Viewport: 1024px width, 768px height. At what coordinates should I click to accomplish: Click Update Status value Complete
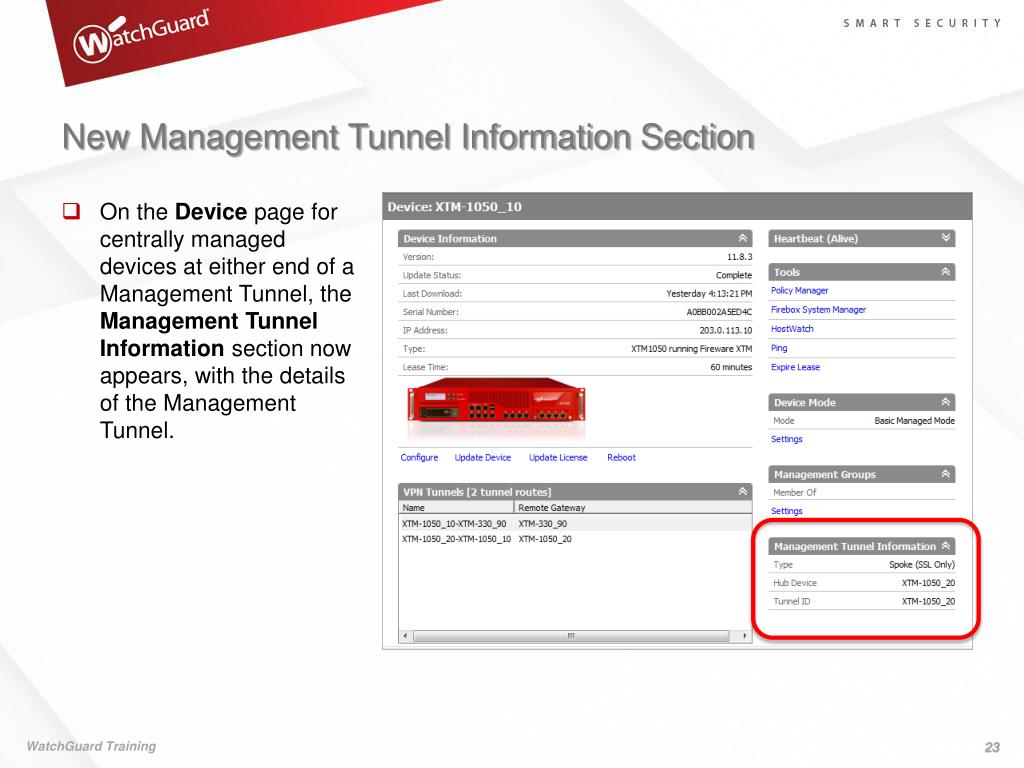click(733, 275)
